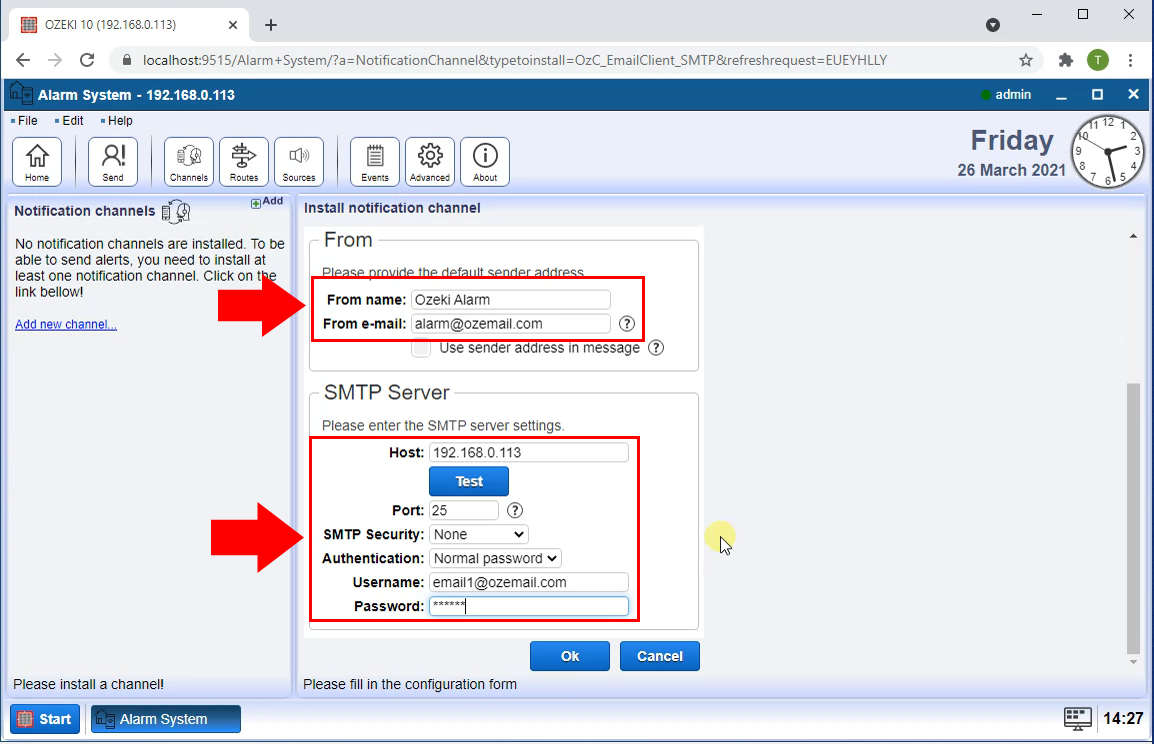Click the scrollbar down arrow
The image size is (1154, 744).
tap(1133, 662)
